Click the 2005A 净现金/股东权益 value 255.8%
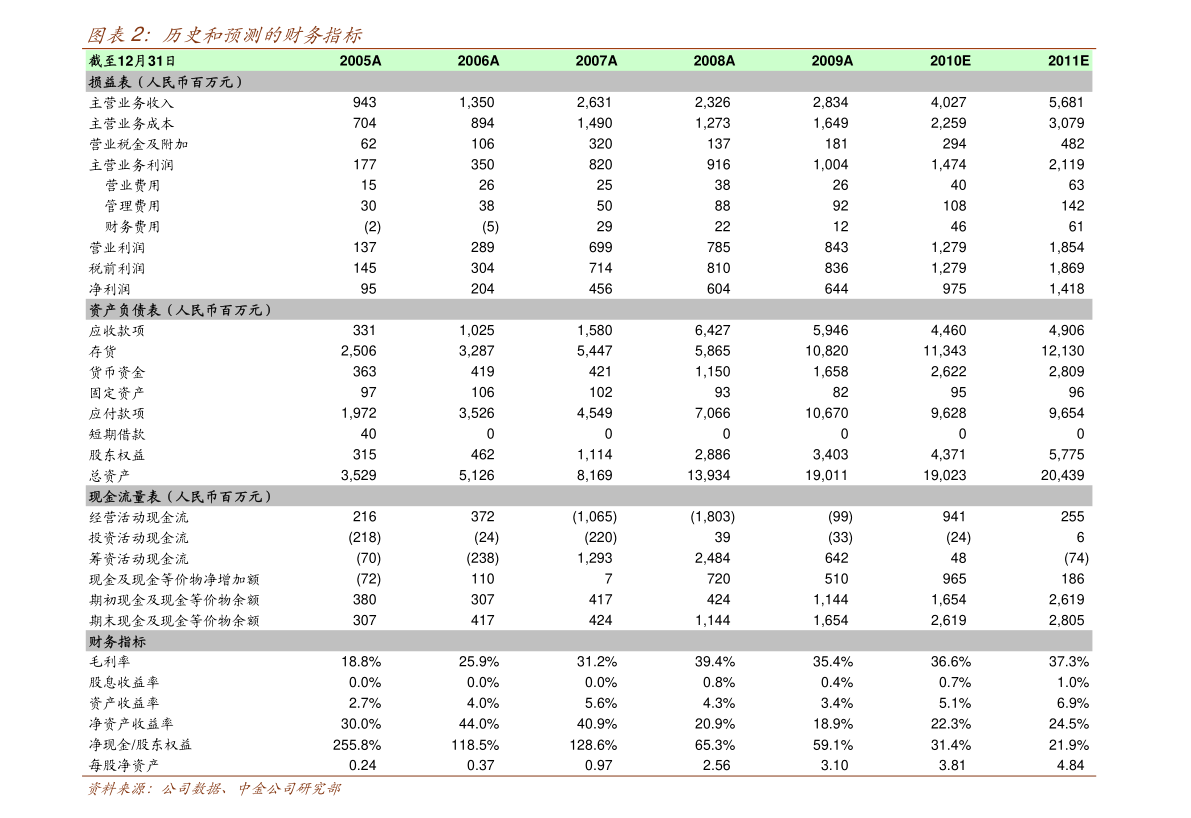Viewport: 1191px width, 818px height. tap(357, 745)
